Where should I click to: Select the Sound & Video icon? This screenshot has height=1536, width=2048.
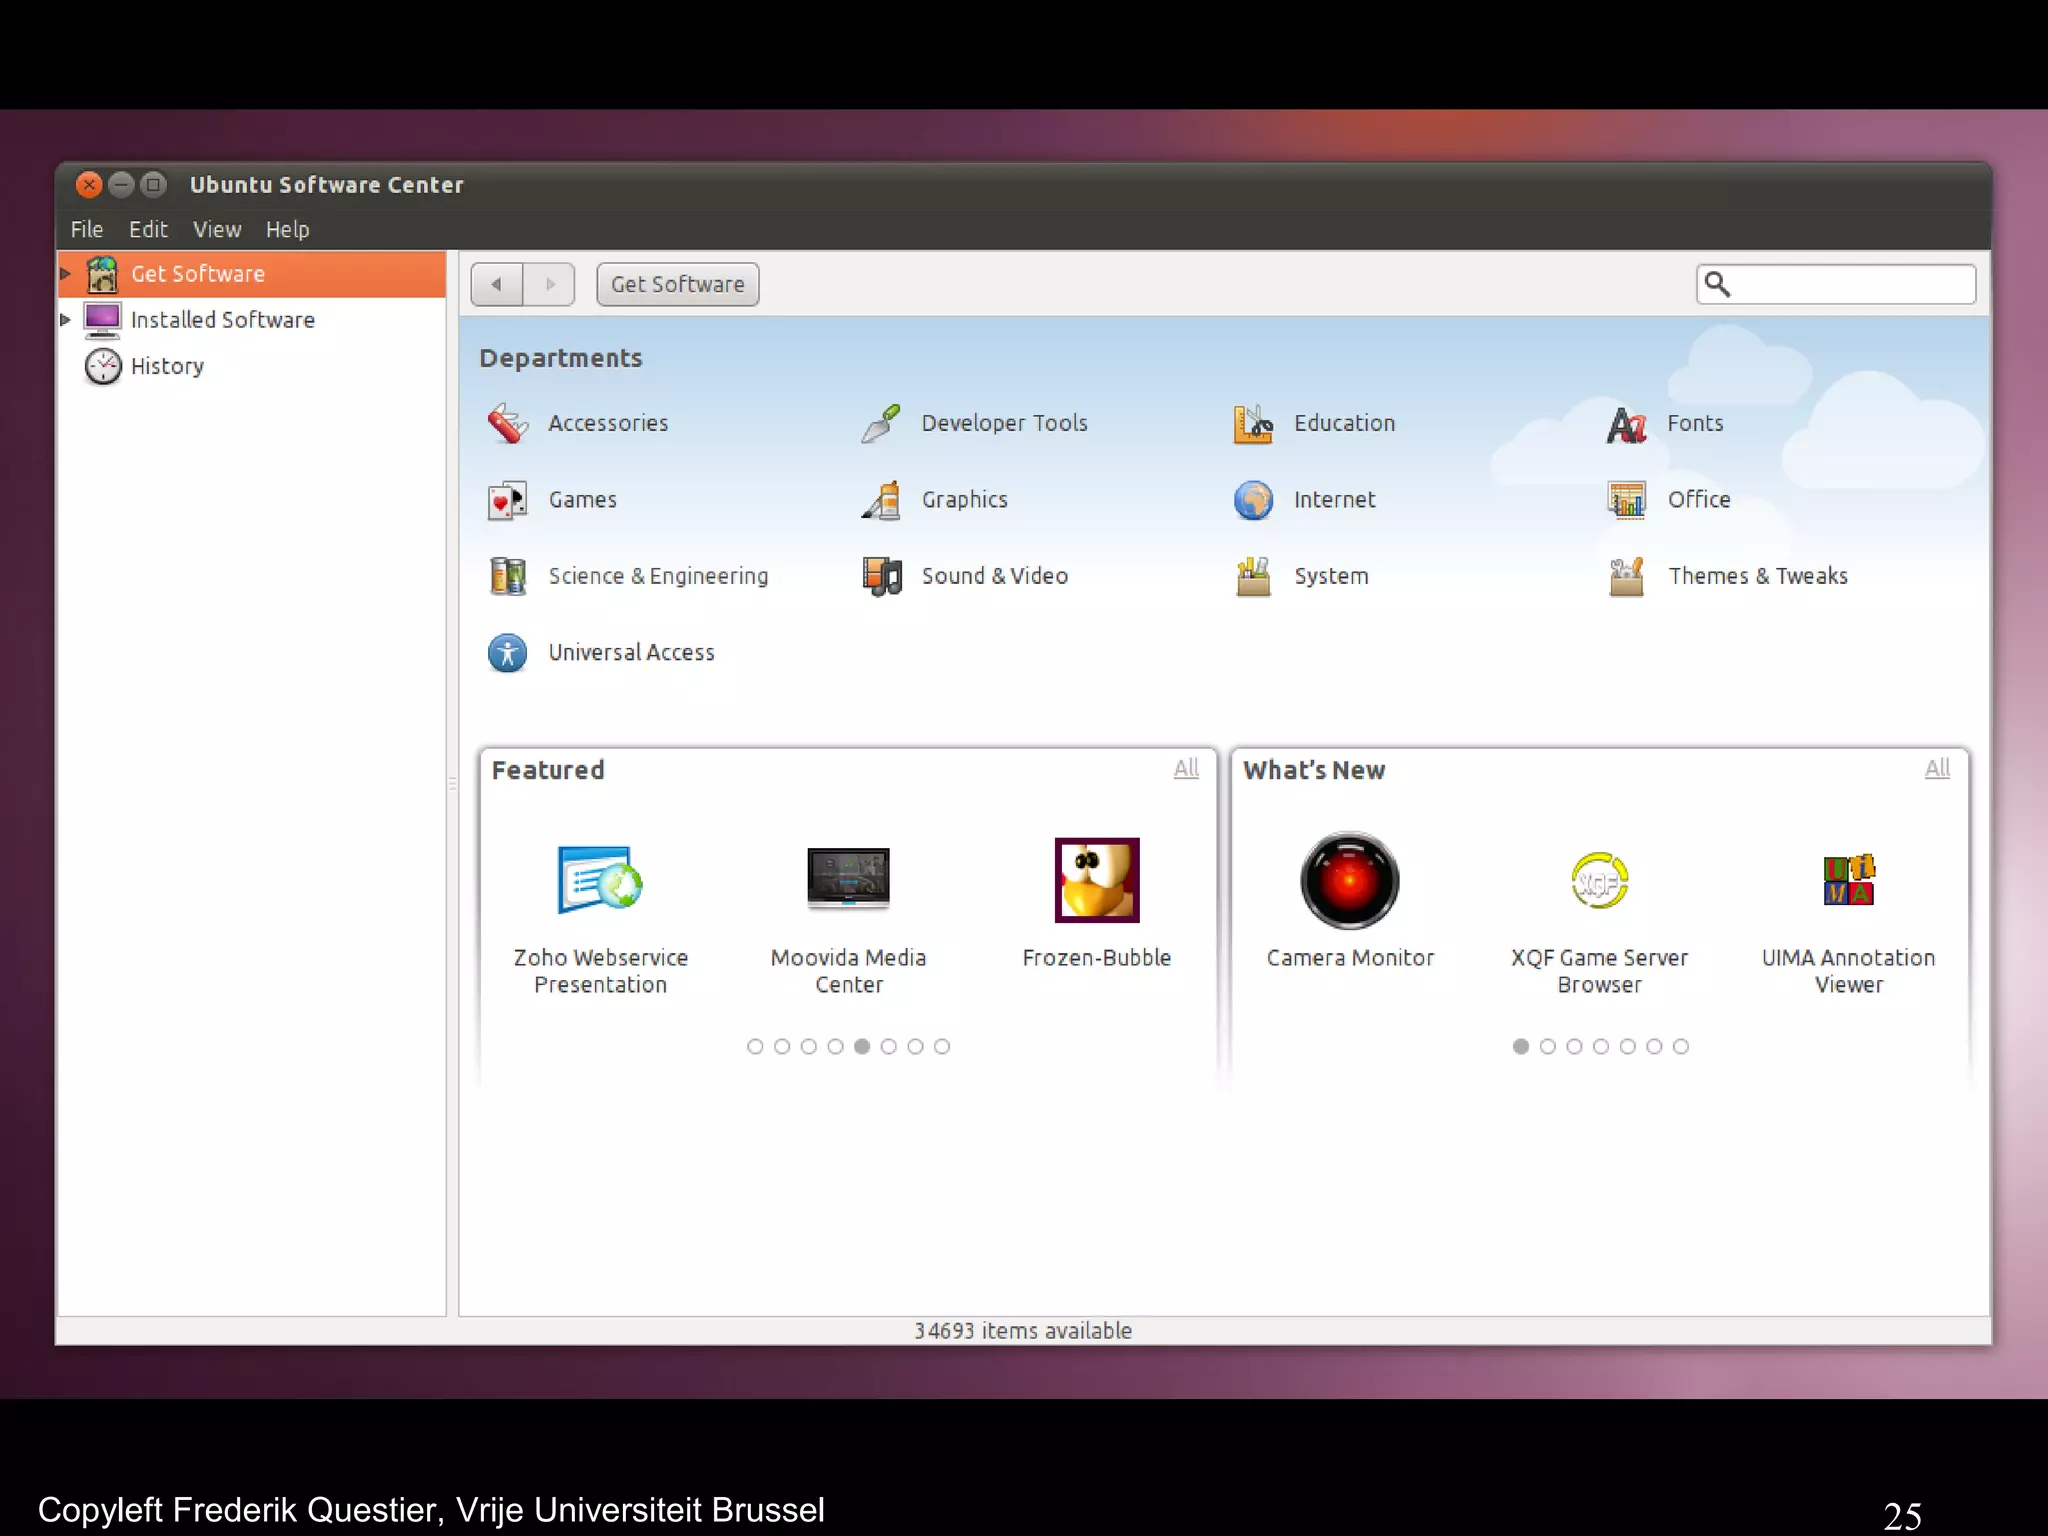881,576
